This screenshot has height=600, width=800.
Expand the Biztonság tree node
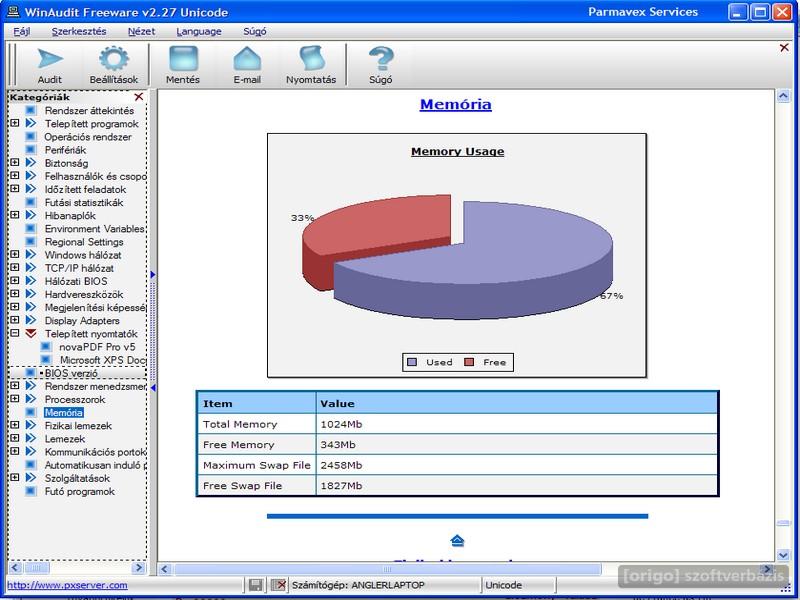[15, 163]
